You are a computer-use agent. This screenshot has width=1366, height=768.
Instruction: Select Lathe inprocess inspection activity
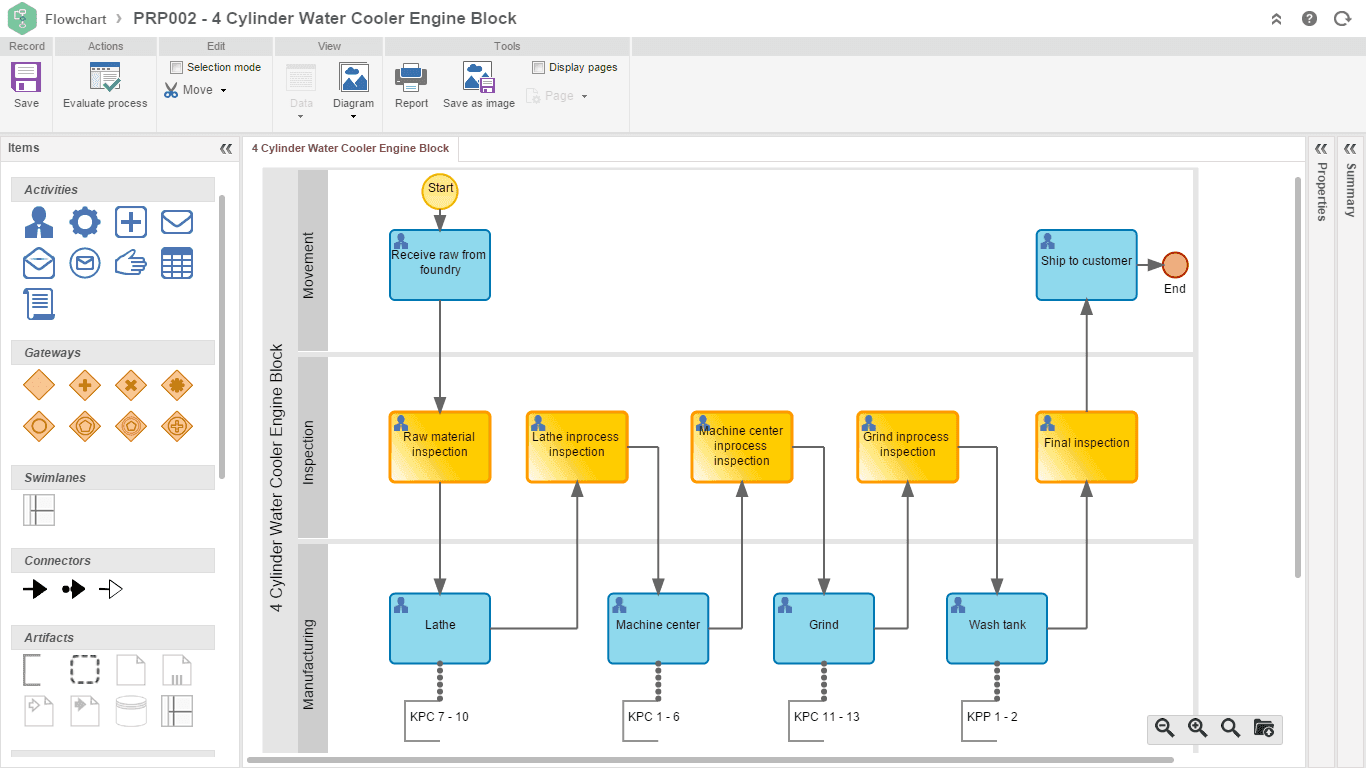point(577,447)
